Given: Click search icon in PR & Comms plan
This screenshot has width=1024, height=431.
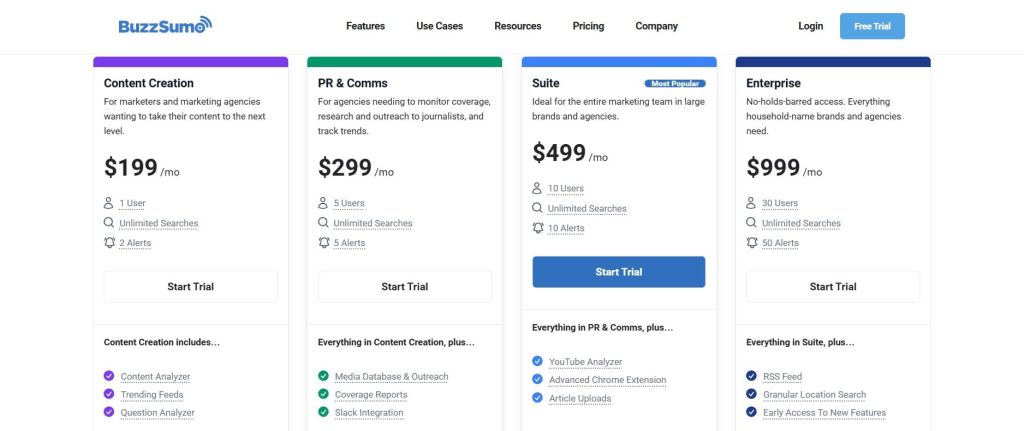Looking at the screenshot, I should click(323, 223).
